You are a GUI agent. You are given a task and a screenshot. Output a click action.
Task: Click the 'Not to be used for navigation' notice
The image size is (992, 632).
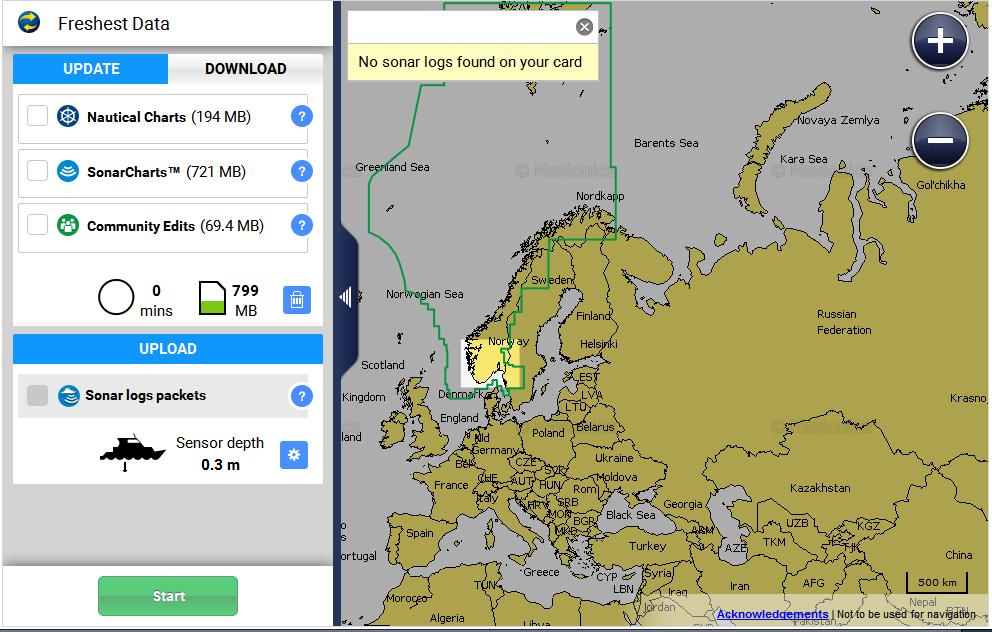coord(906,614)
